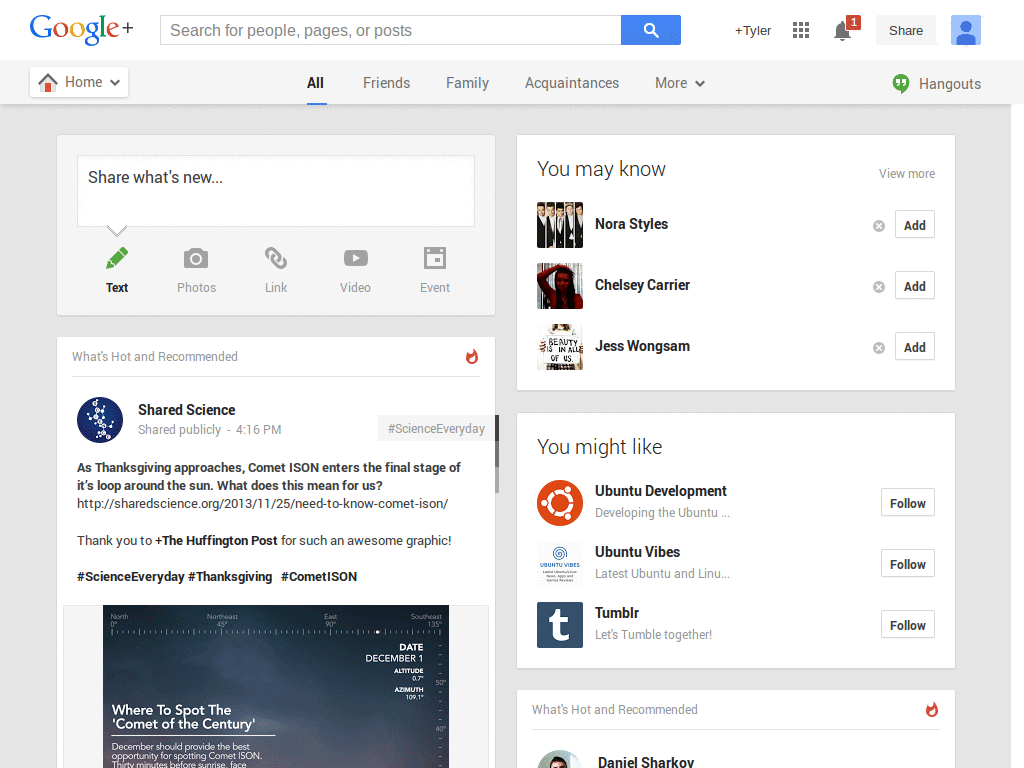
Task: Click the Share what's new text box
Action: coord(276,191)
